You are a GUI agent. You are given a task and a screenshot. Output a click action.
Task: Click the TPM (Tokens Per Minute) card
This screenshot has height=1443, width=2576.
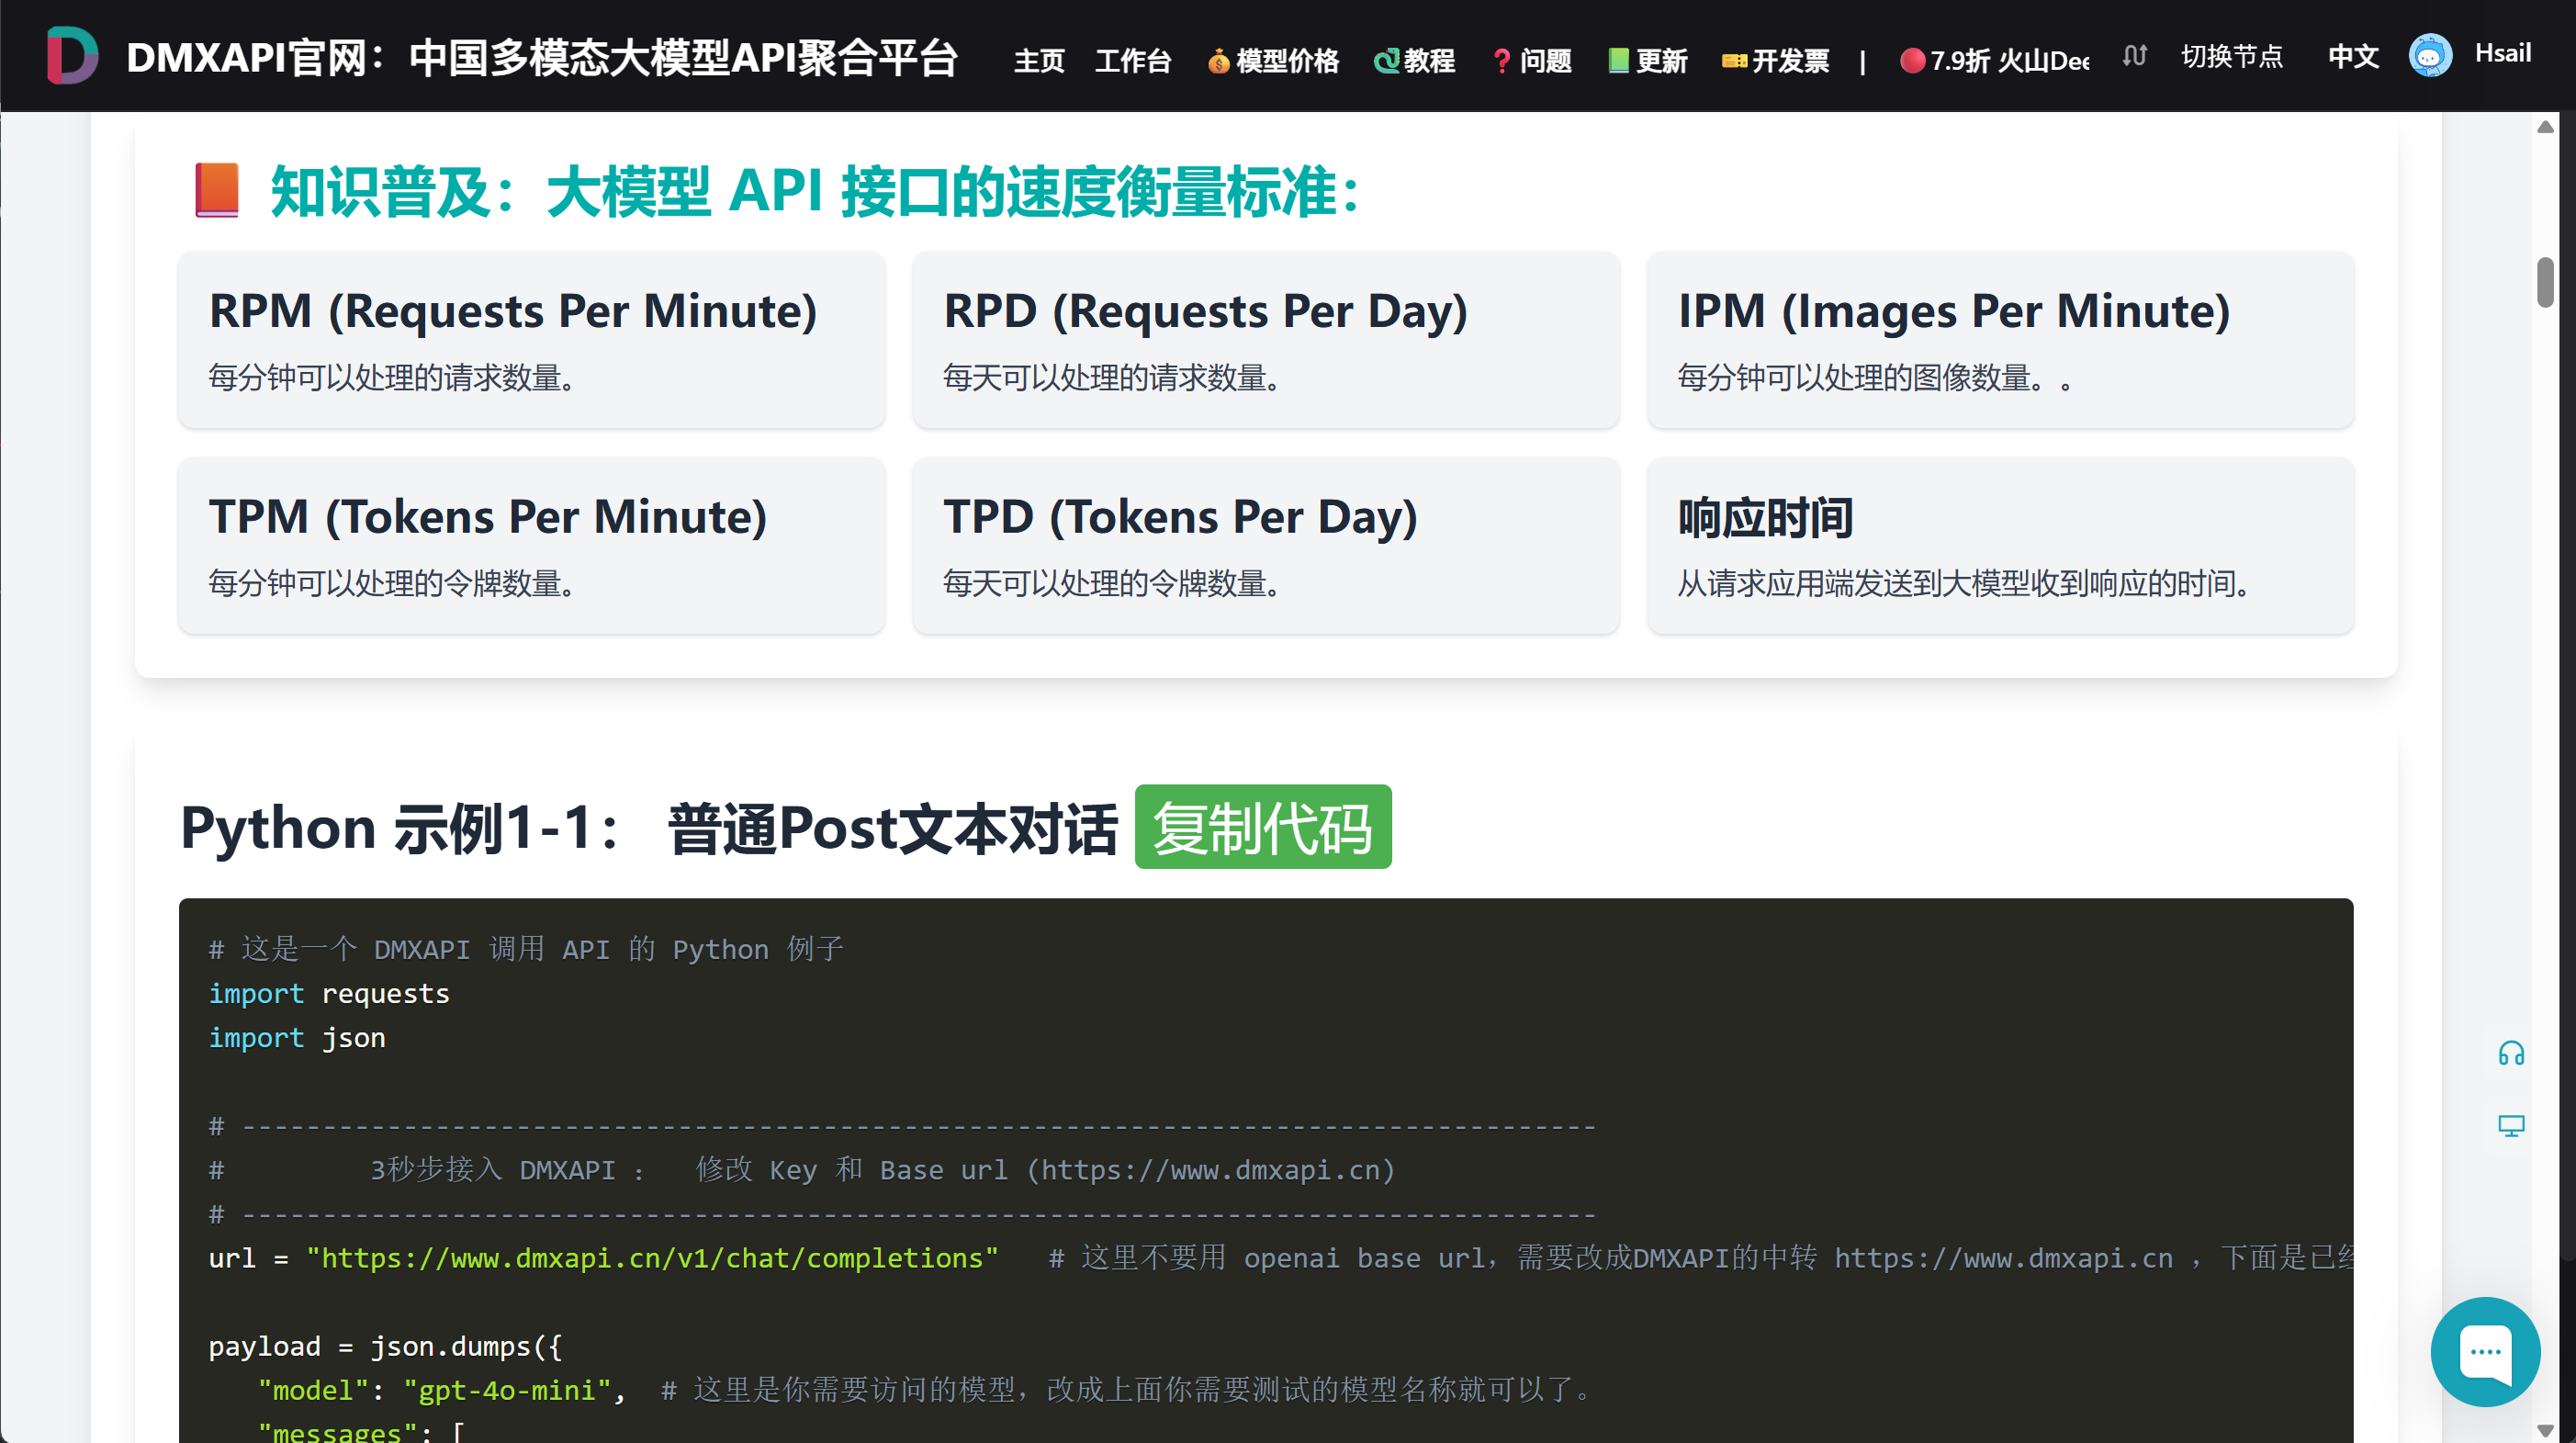[x=531, y=546]
